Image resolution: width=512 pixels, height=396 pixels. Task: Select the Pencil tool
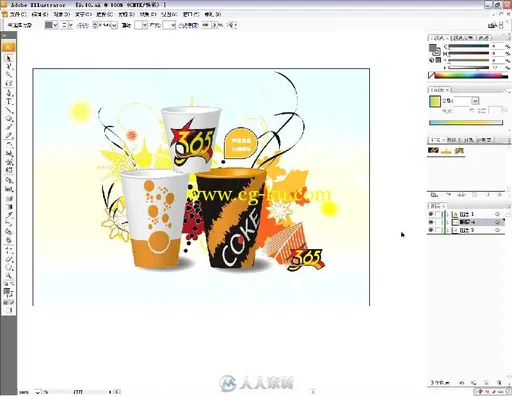pyautogui.click(x=9, y=136)
